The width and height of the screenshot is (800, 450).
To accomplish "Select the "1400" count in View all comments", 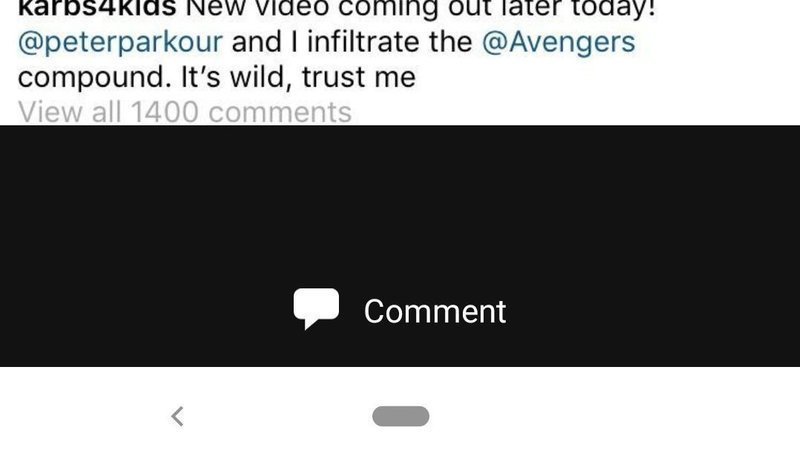I will pyautogui.click(x=164, y=112).
